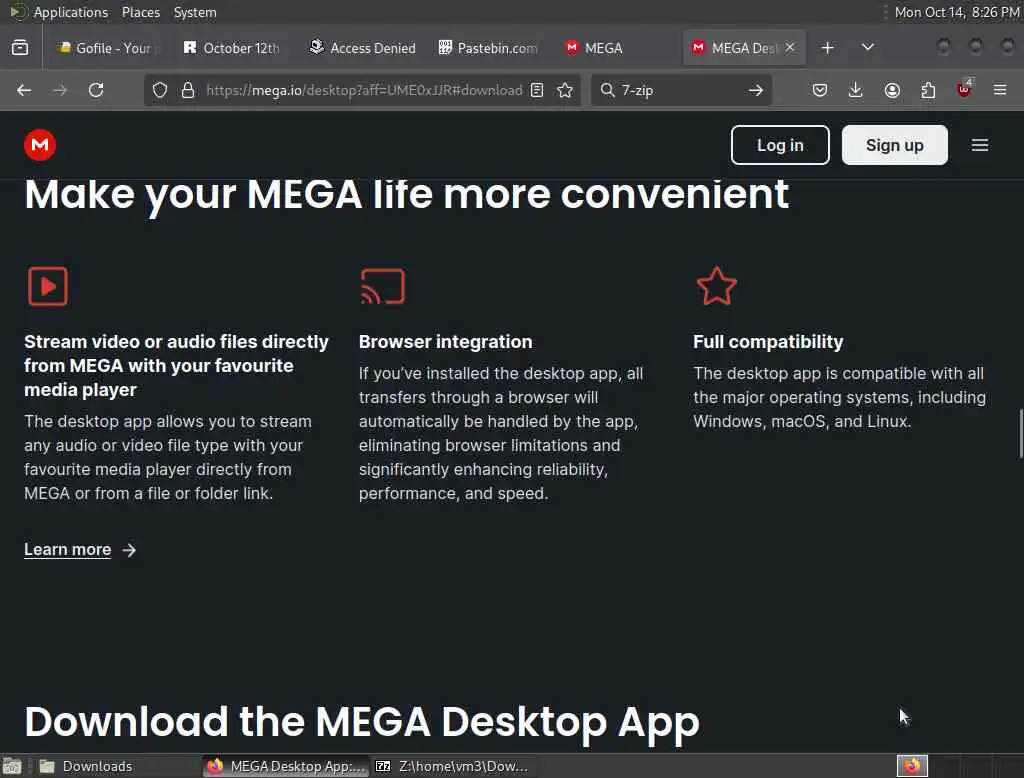
Task: Click the Browser integration heading
Action: click(445, 342)
